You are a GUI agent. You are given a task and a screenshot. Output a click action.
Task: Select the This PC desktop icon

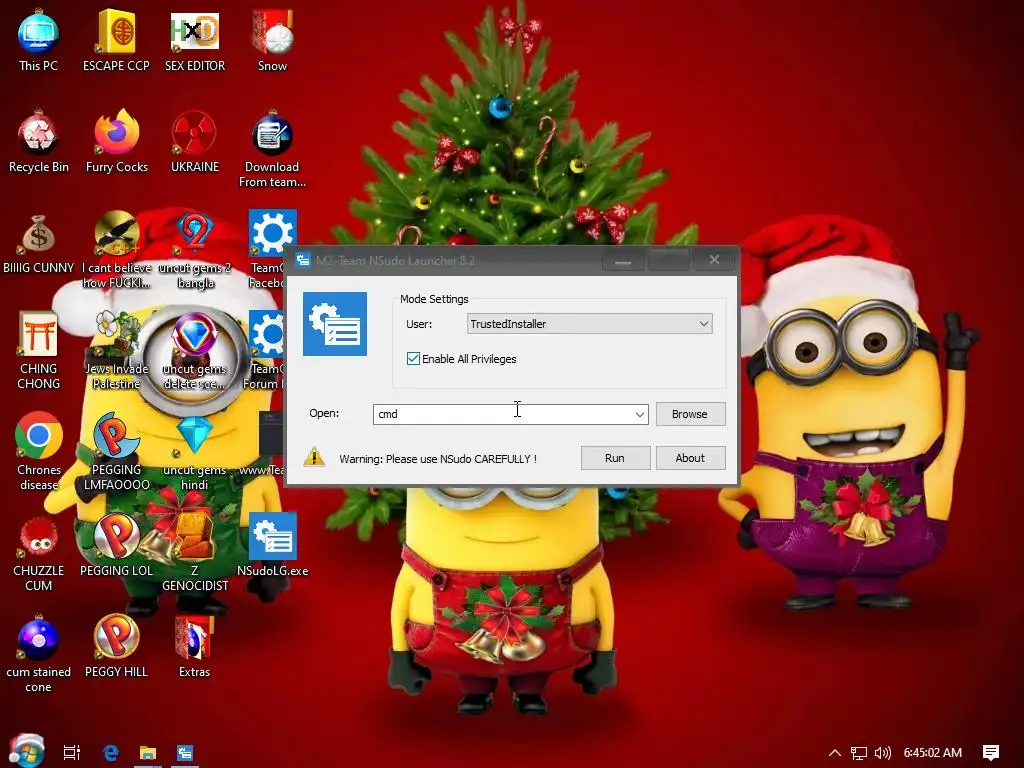tap(38, 40)
